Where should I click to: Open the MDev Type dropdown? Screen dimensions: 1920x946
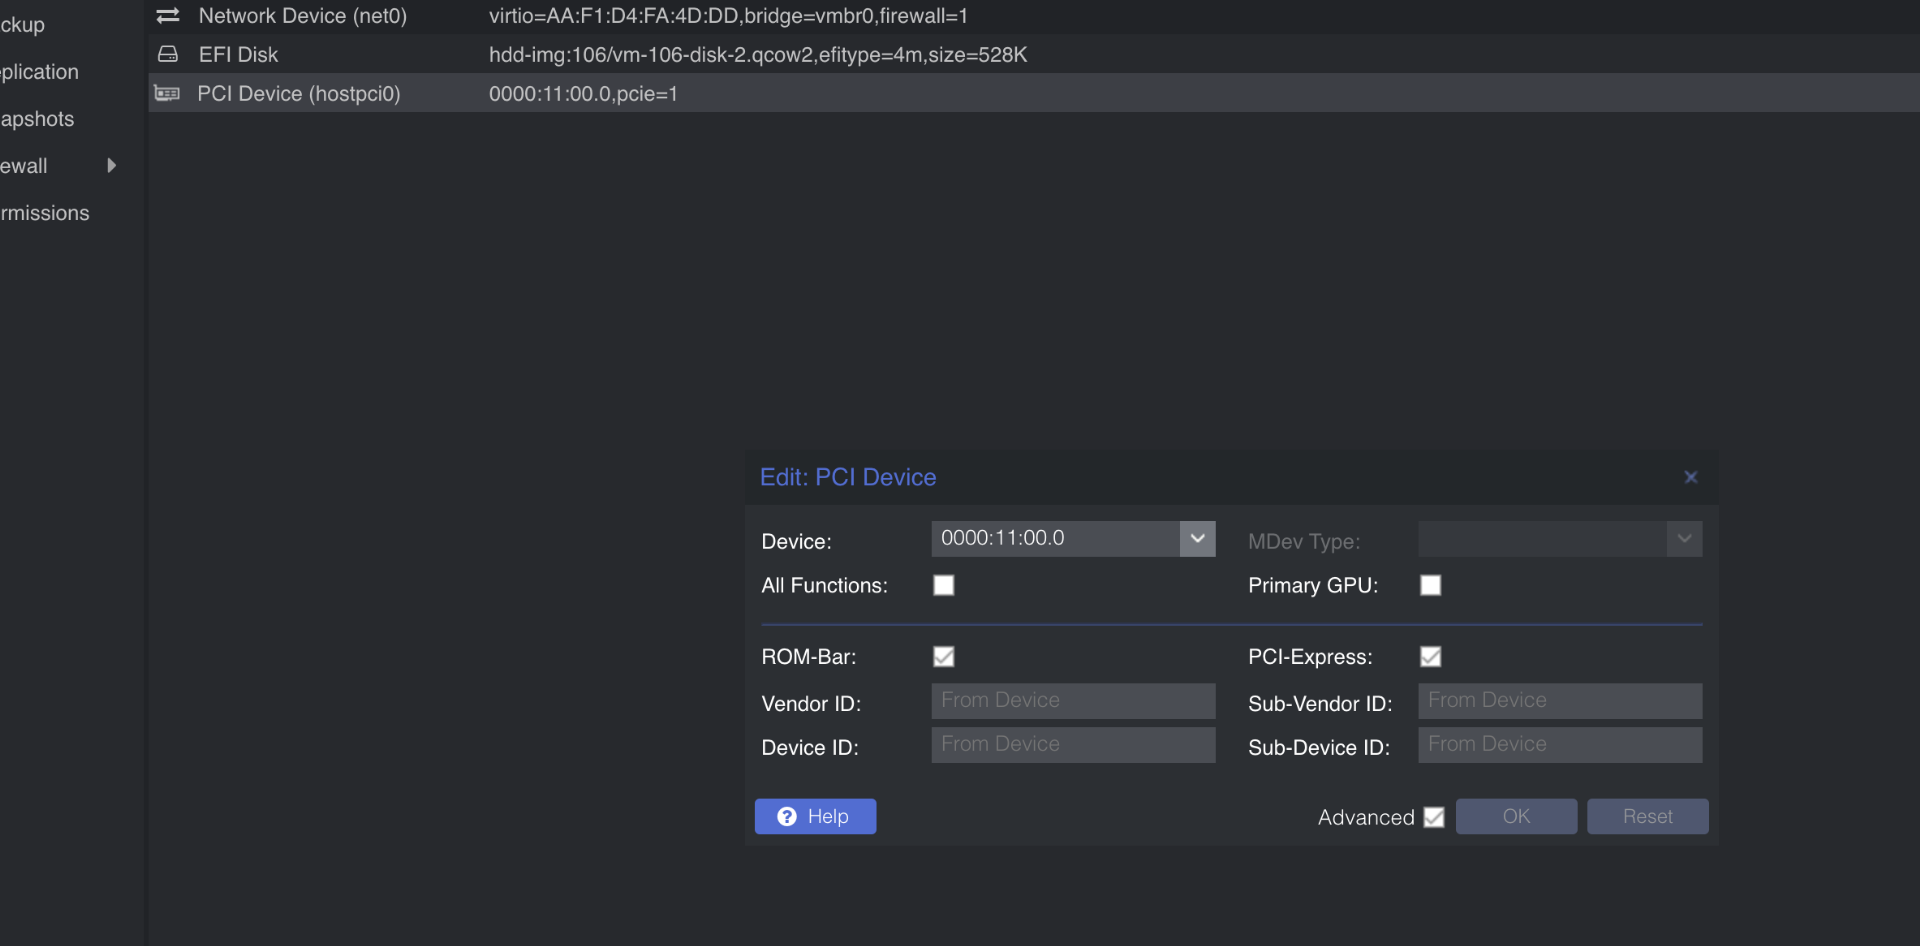[1684, 539]
